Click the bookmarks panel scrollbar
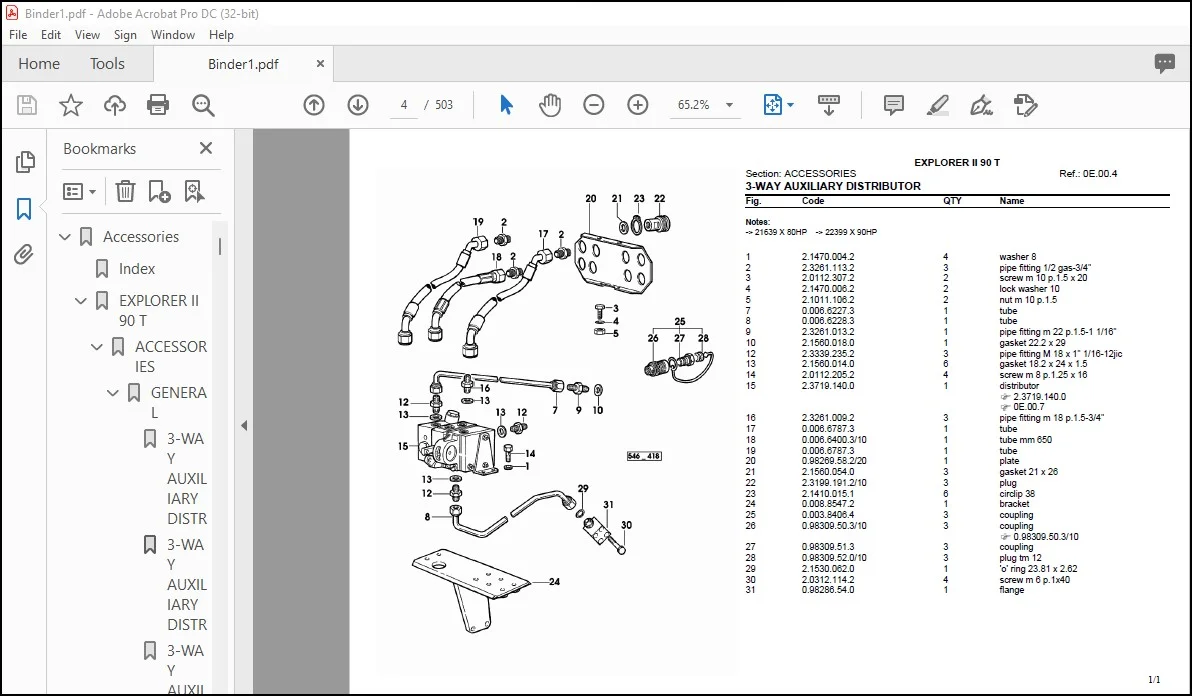This screenshot has width=1192, height=696. (x=220, y=246)
